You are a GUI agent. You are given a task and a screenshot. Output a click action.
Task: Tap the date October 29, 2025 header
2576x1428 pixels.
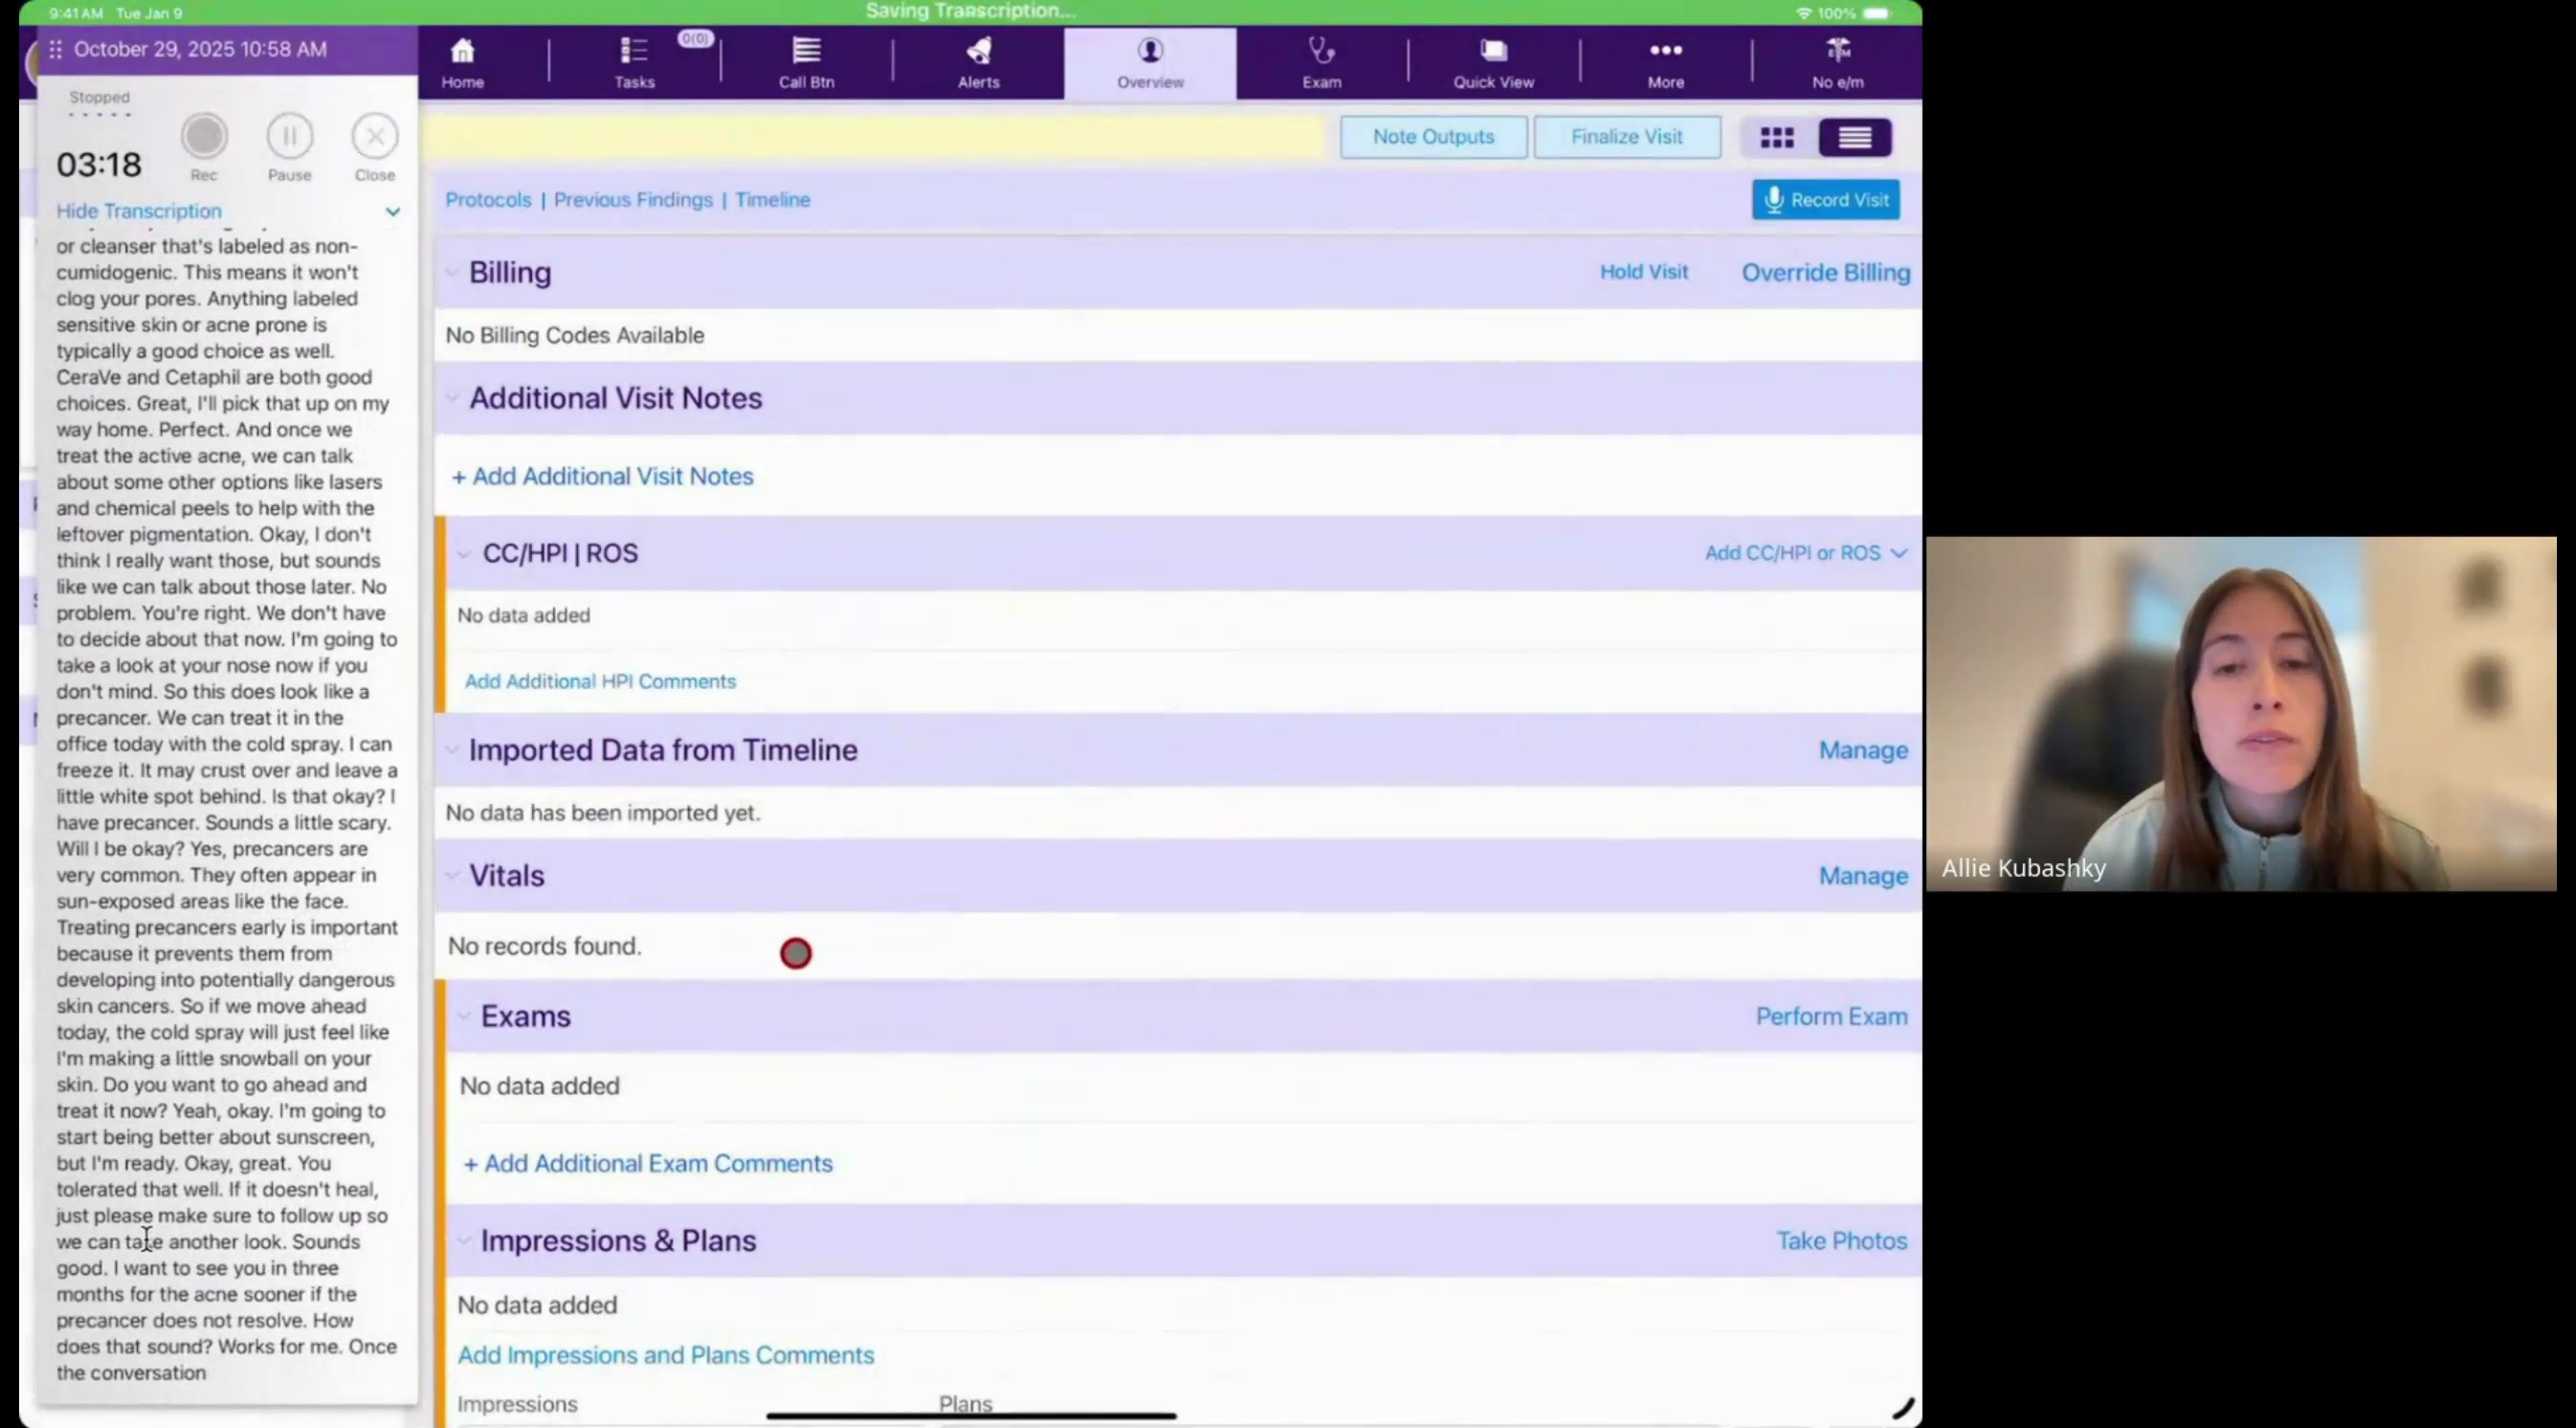point(200,49)
